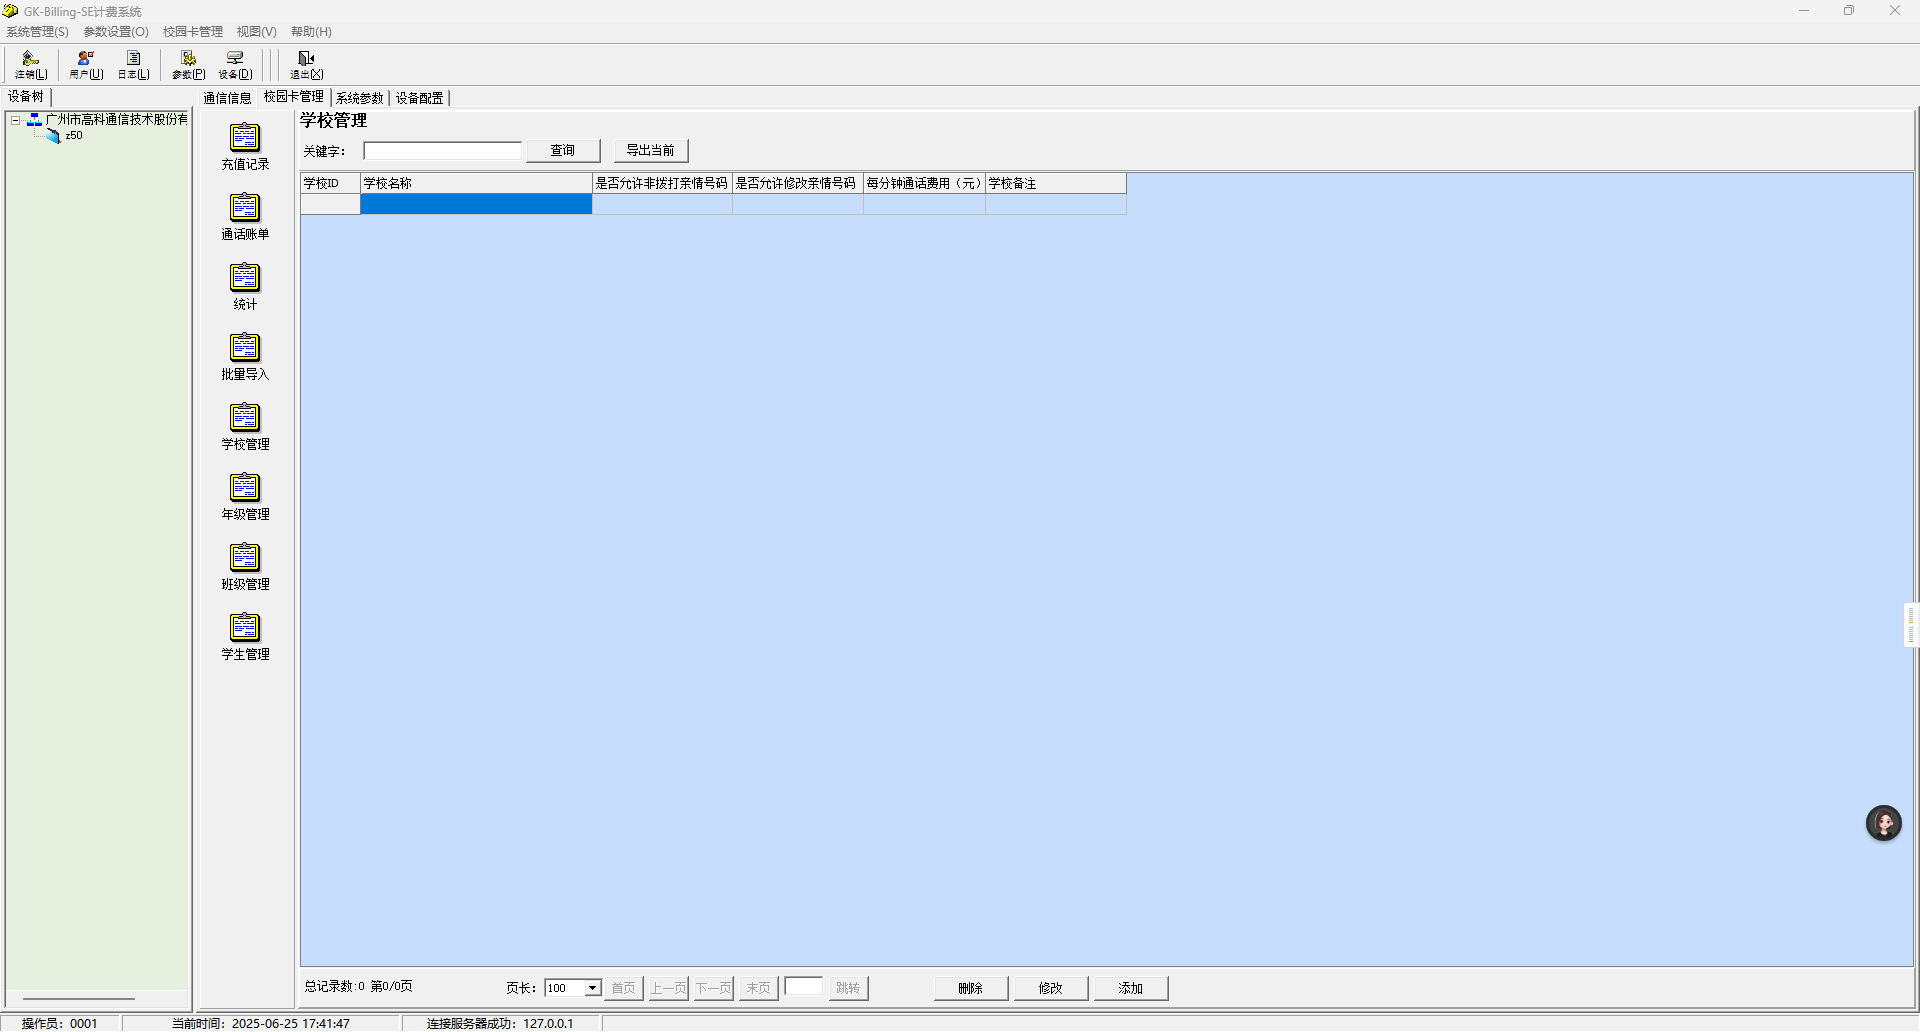
Task: Select 批量导入 batch import icon
Action: click(x=245, y=356)
